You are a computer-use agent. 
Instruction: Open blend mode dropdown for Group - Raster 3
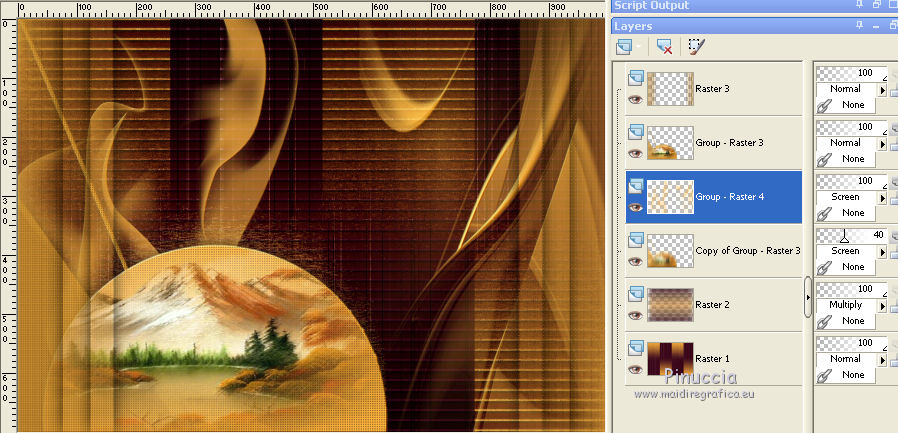[x=883, y=144]
